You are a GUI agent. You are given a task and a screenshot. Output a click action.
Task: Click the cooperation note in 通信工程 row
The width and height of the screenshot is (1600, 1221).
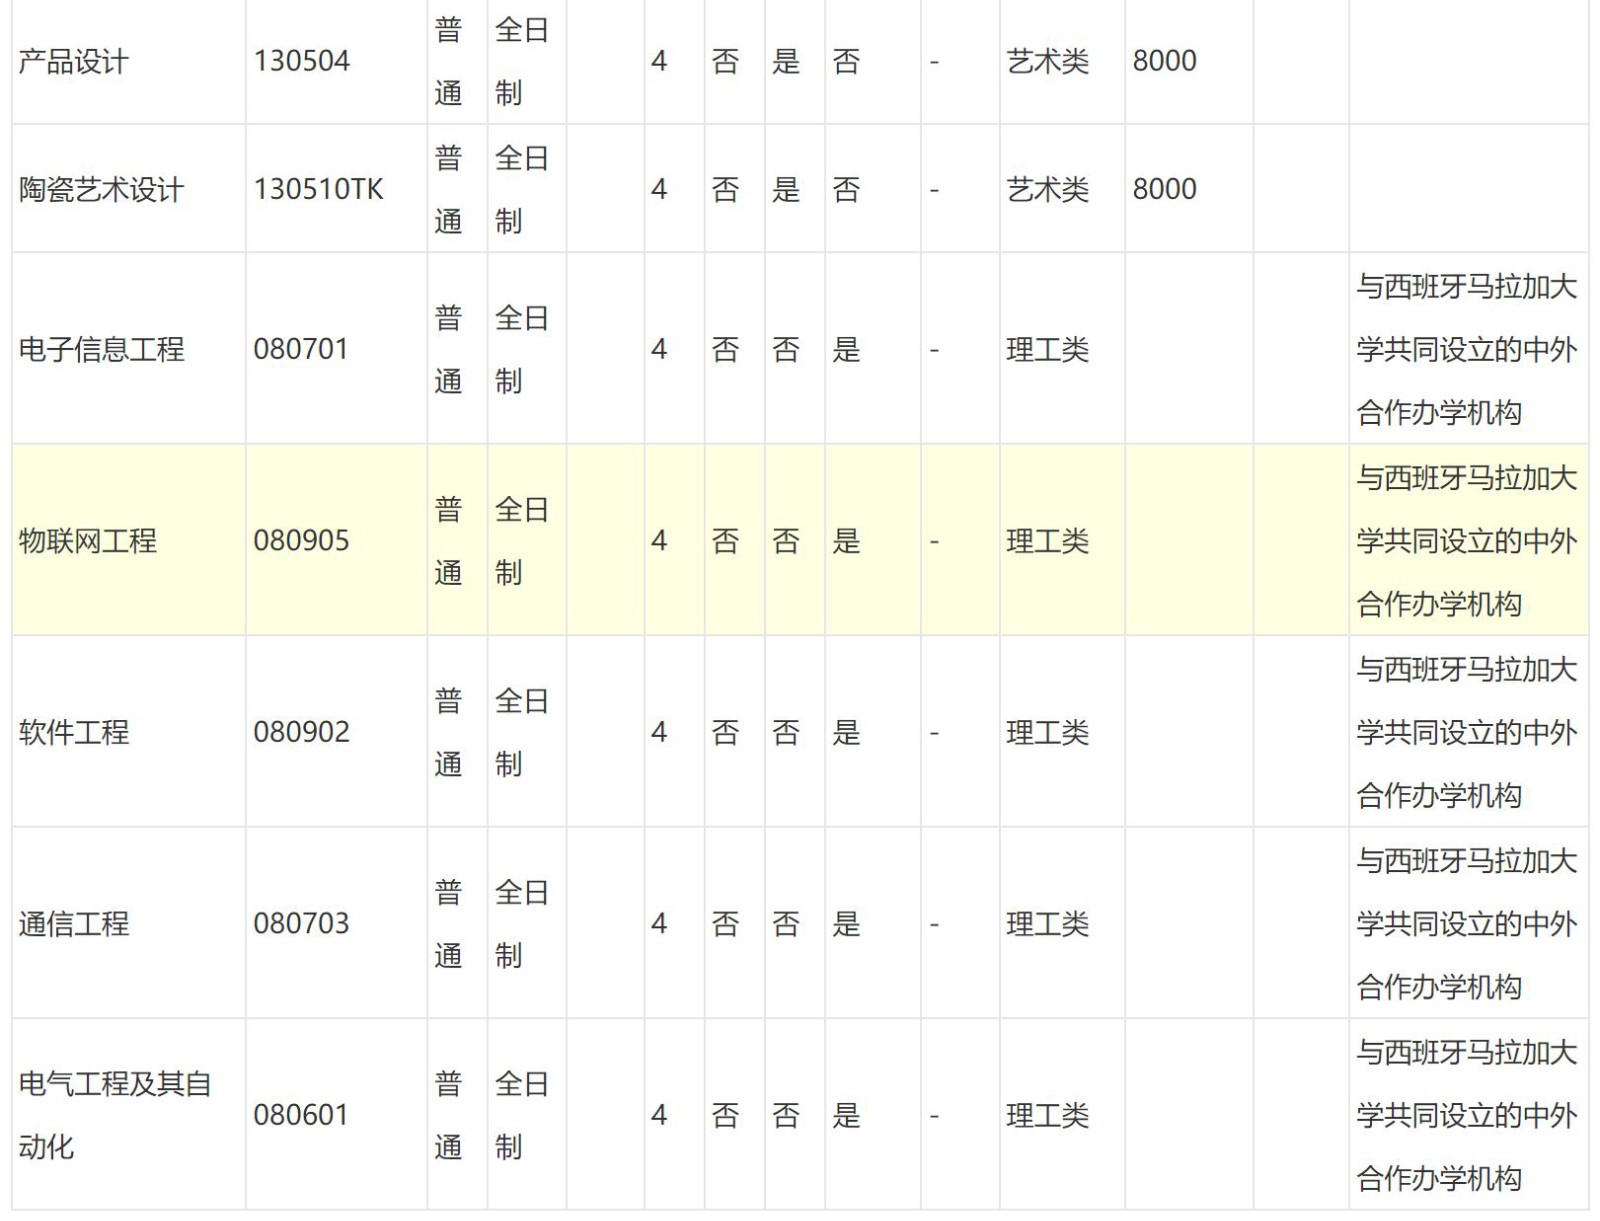[1467, 924]
